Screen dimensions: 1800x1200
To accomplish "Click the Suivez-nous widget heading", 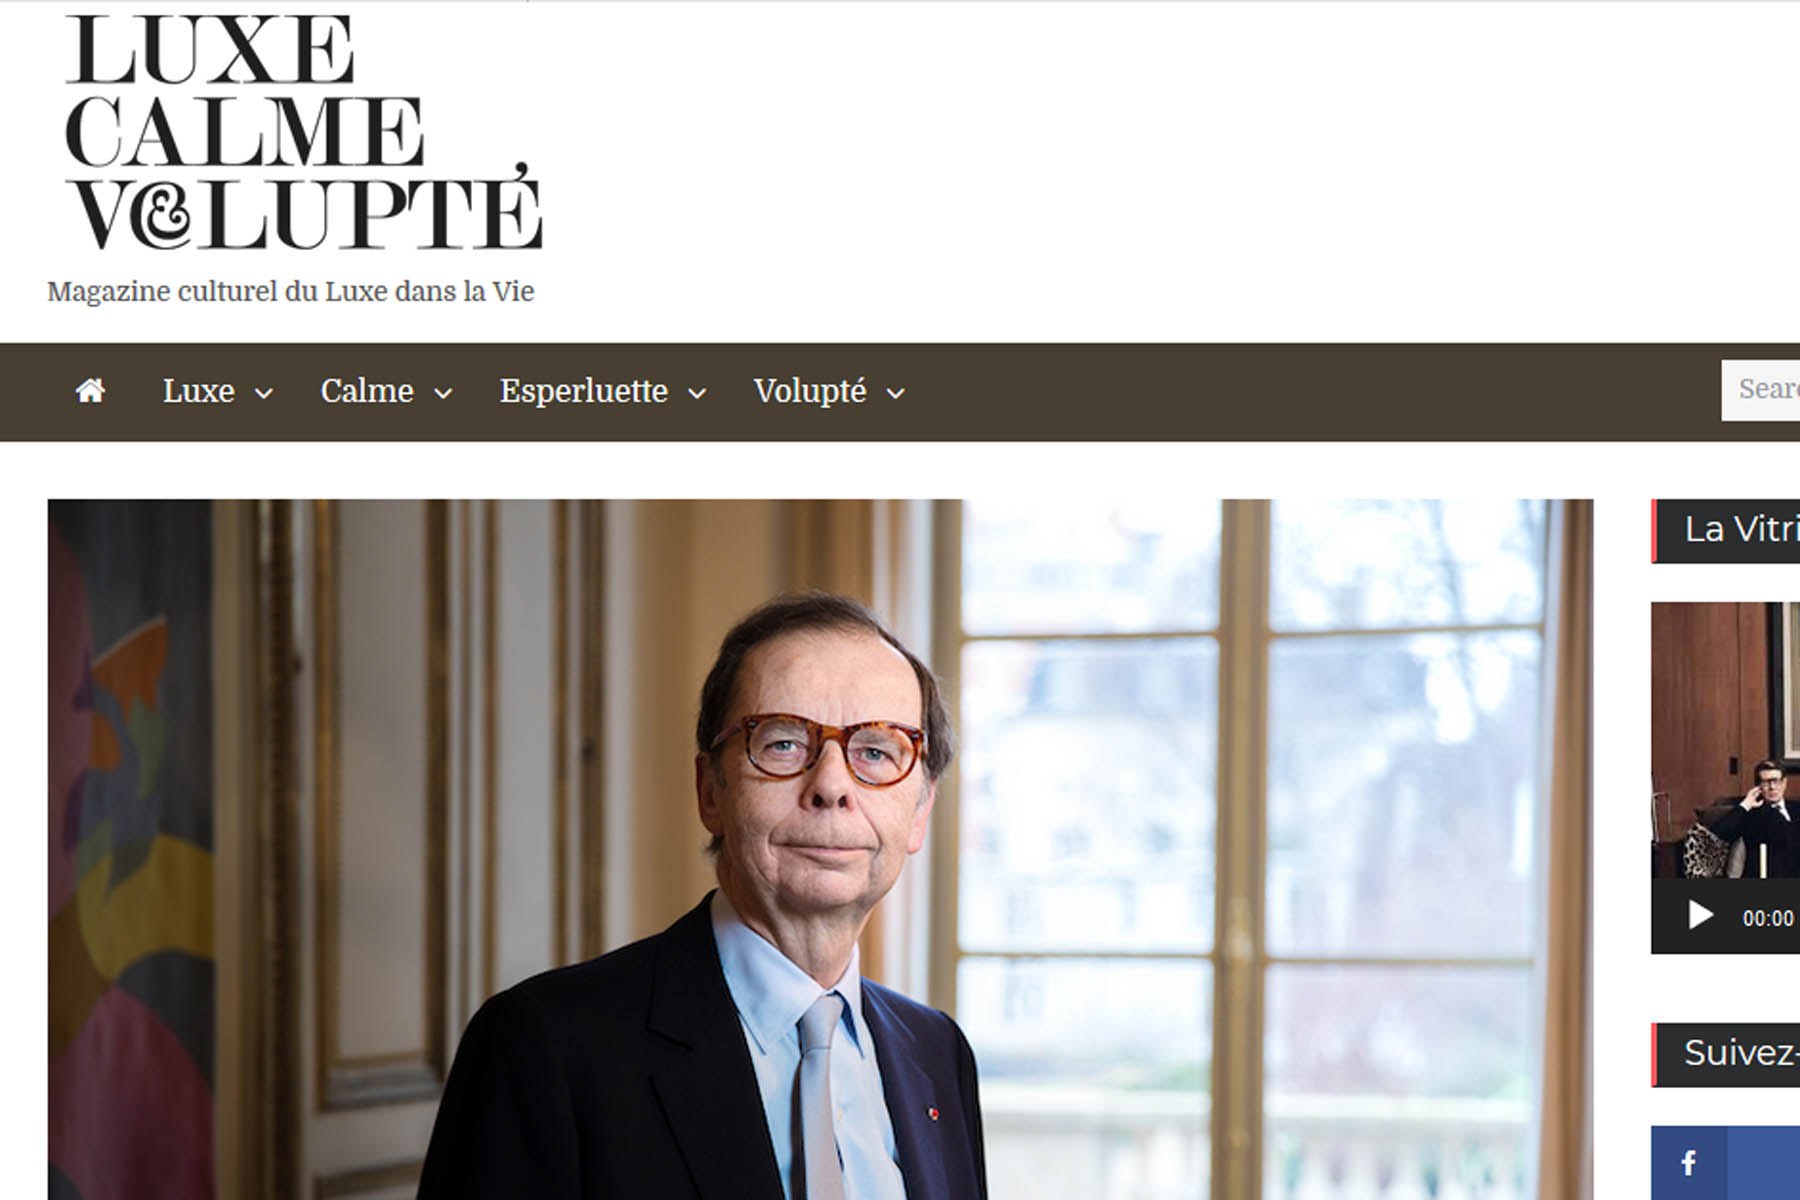I will [x=1741, y=1053].
